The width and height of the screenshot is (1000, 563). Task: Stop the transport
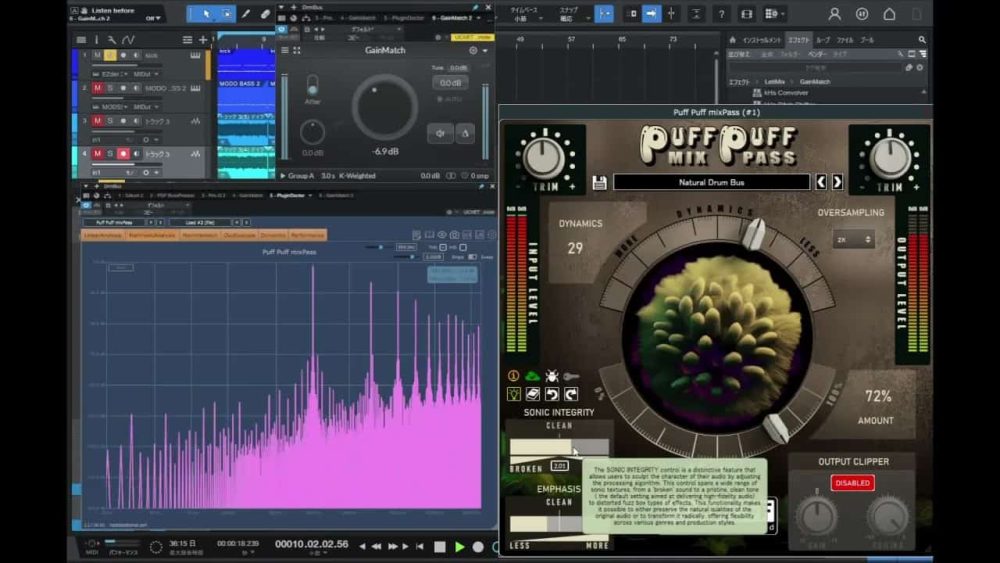439,546
